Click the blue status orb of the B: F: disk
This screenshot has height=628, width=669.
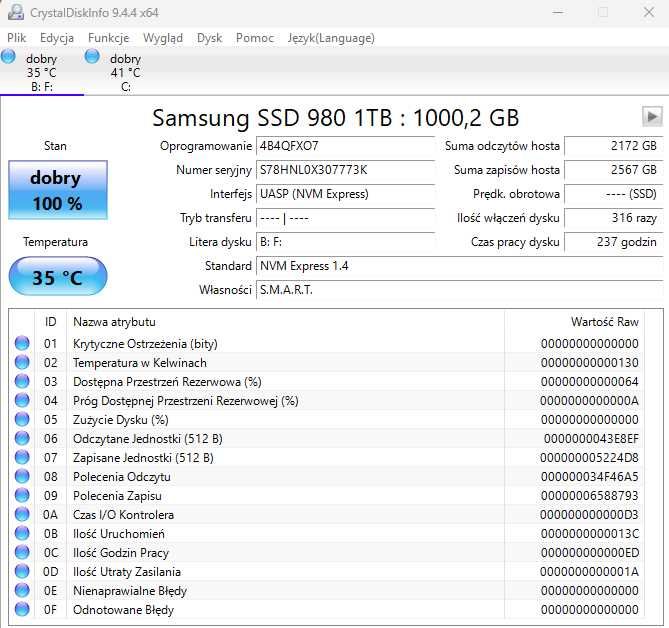click(x=8, y=56)
